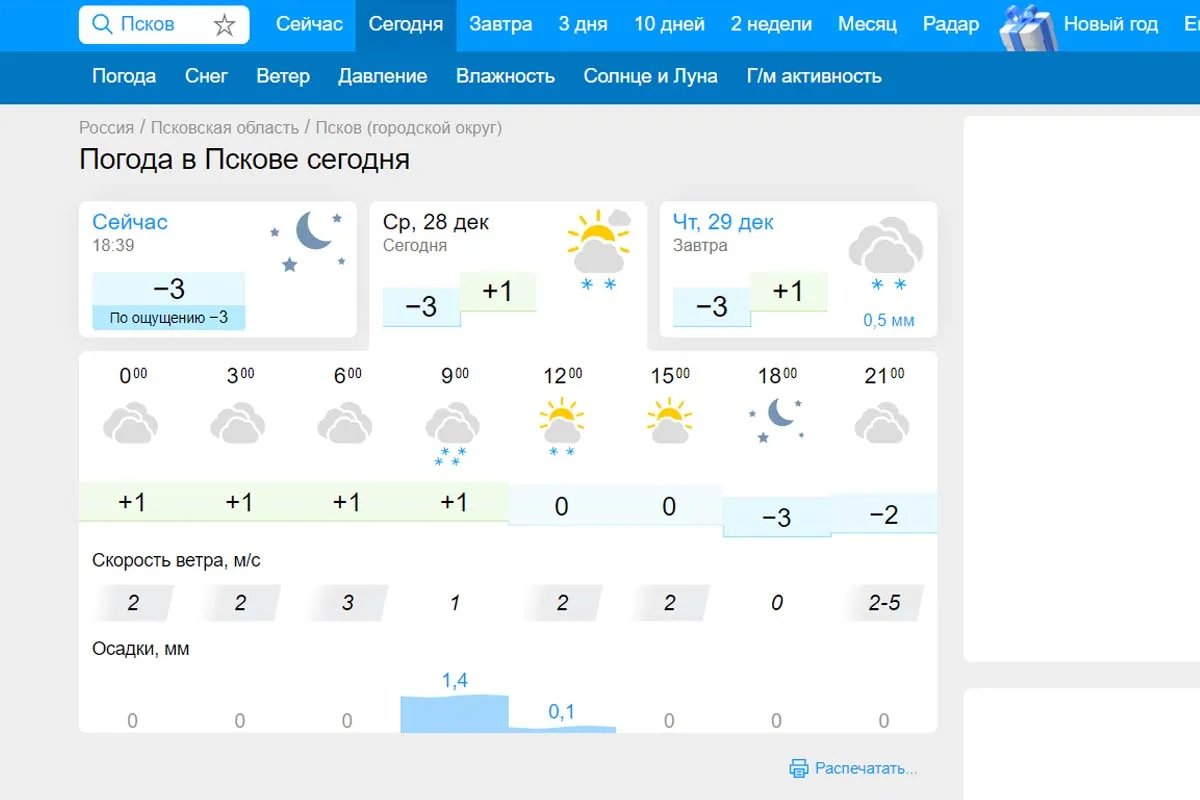Click the Псковская область breadcrumb link
1200x800 pixels.
click(x=224, y=128)
